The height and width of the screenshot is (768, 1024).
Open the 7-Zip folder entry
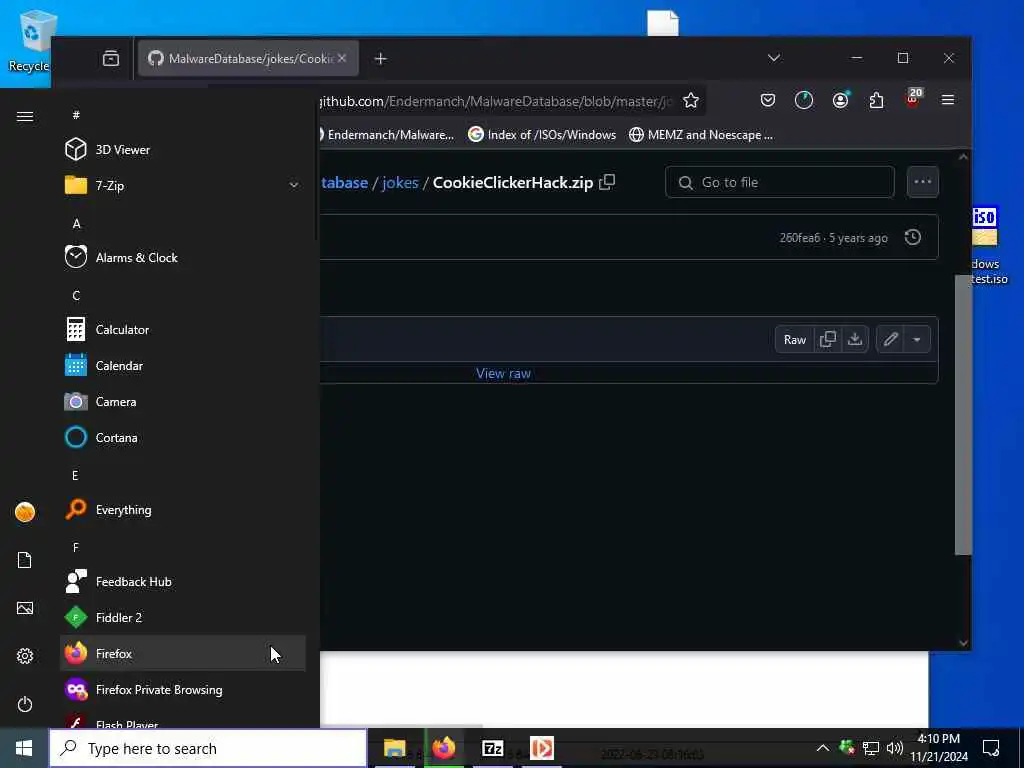pyautogui.click(x=183, y=185)
